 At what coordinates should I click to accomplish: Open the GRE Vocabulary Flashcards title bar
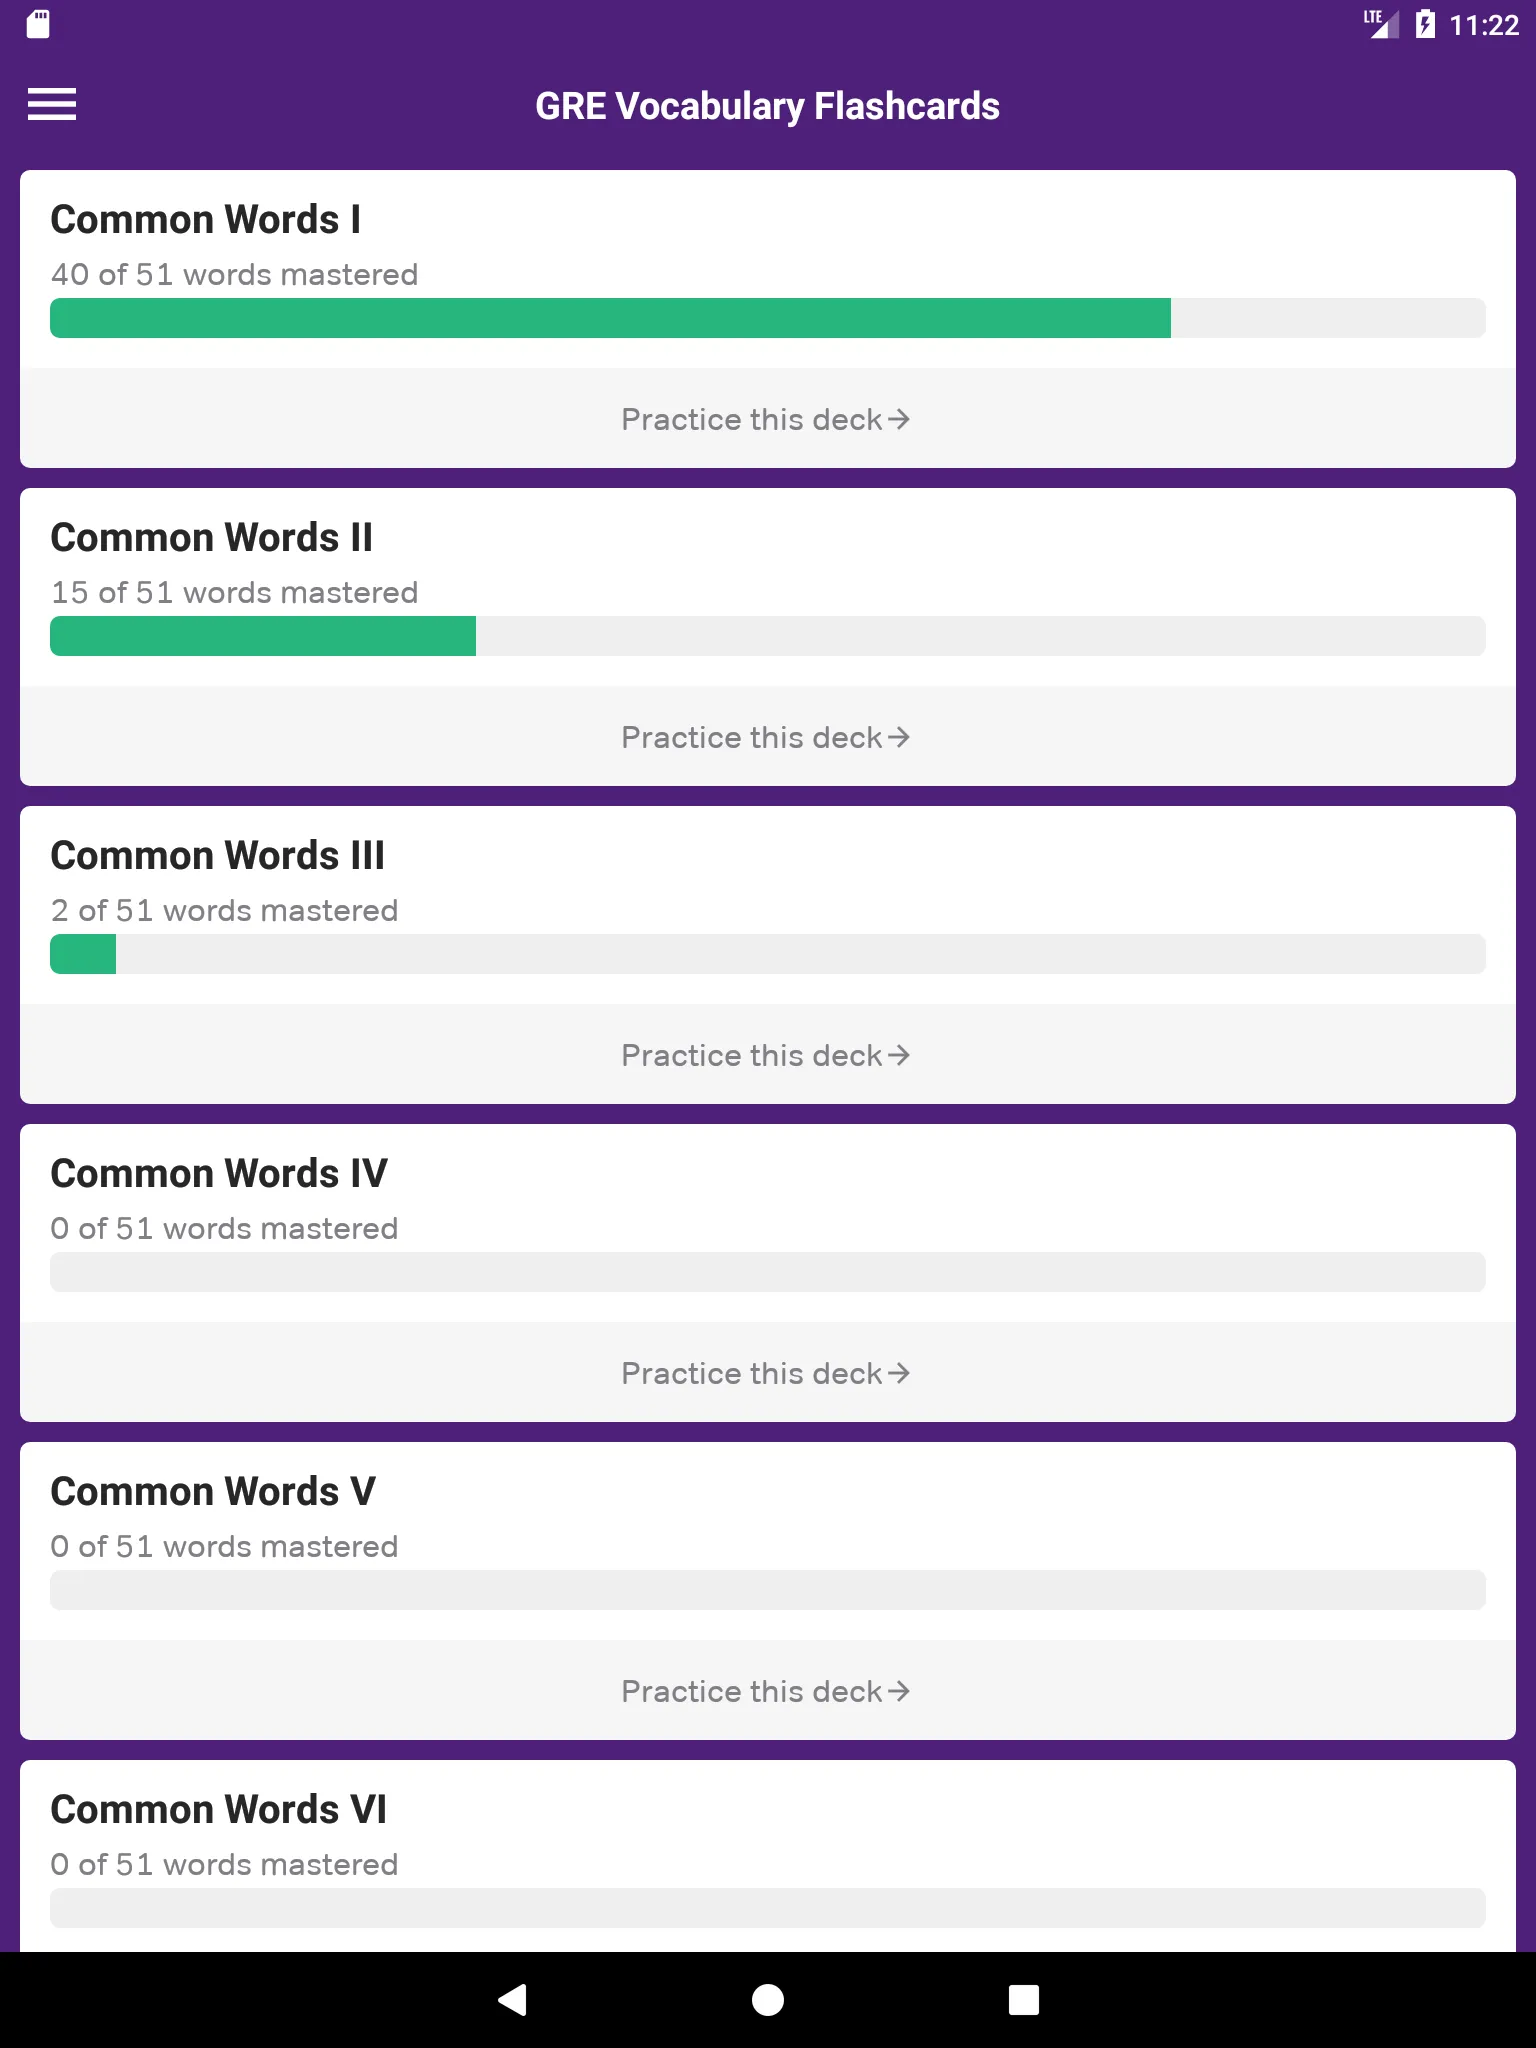[767, 105]
